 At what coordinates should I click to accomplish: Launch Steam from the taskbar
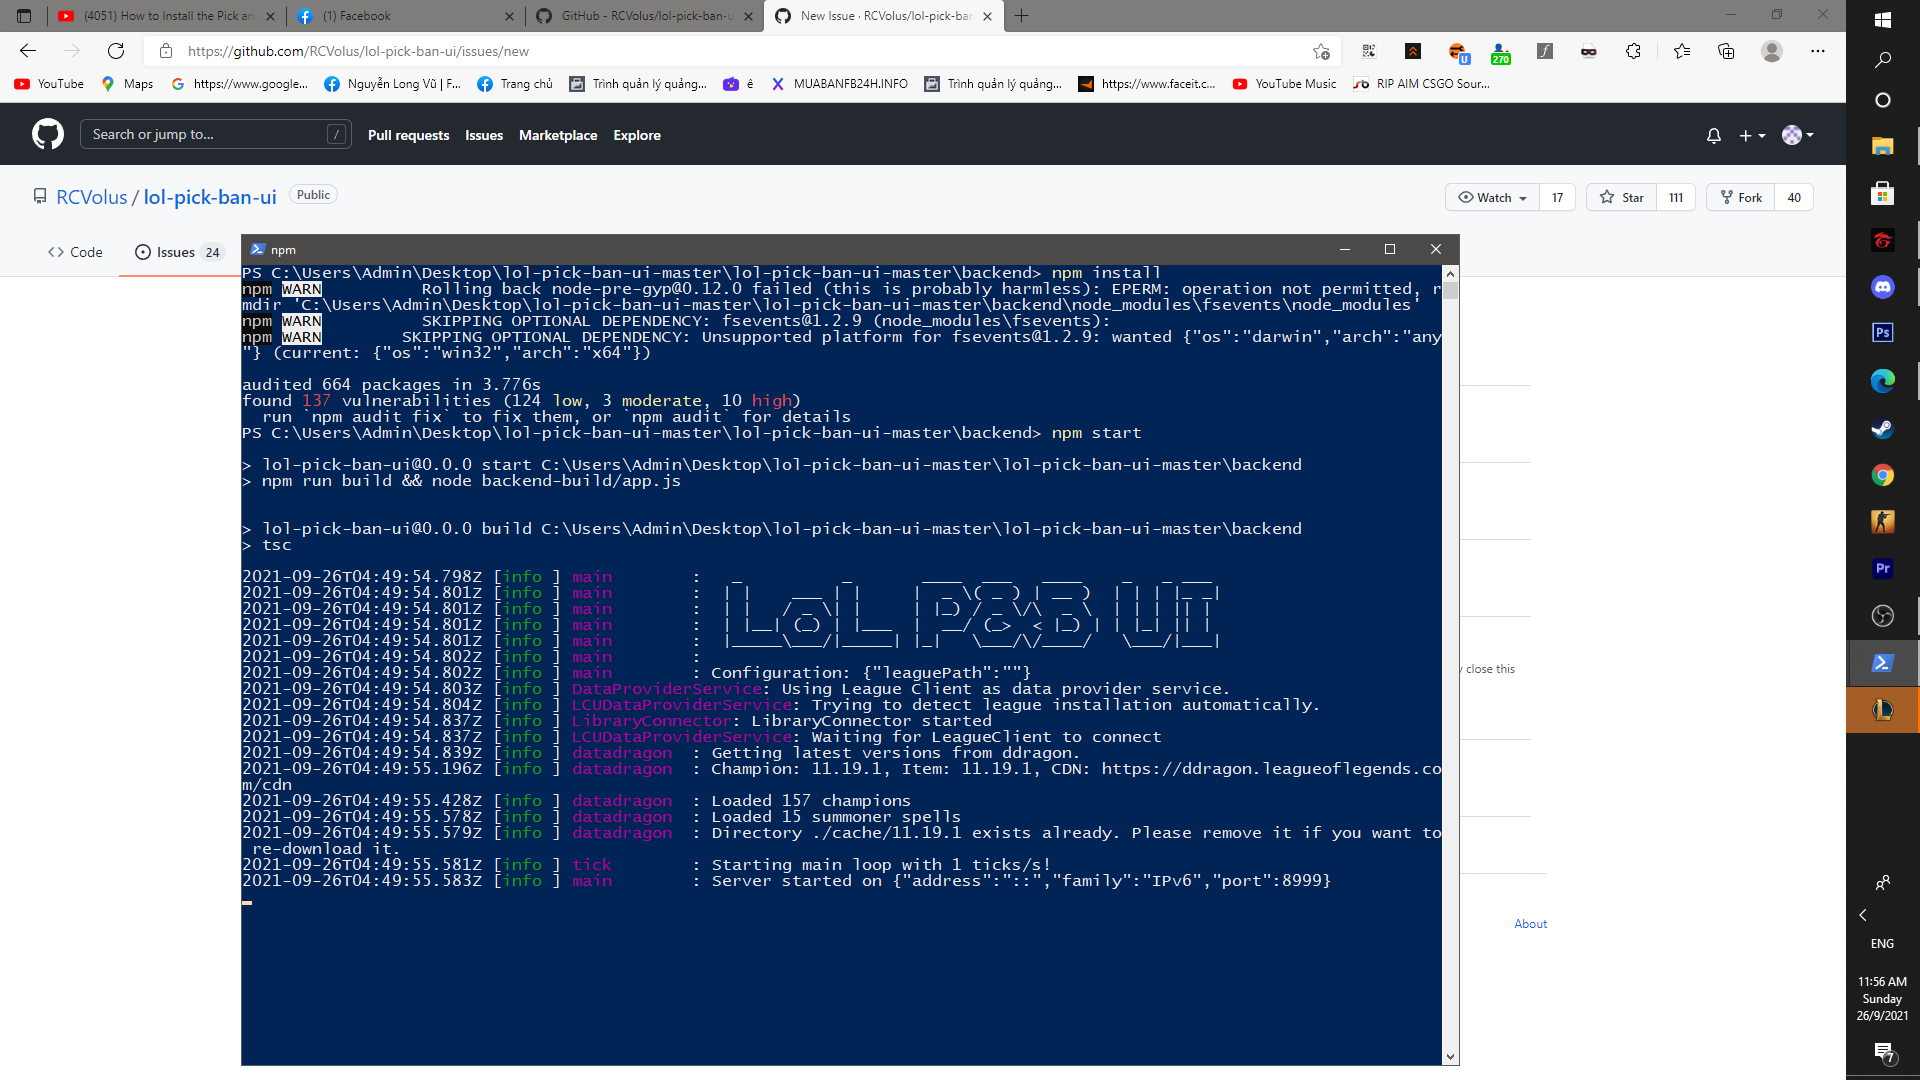coord(1883,428)
